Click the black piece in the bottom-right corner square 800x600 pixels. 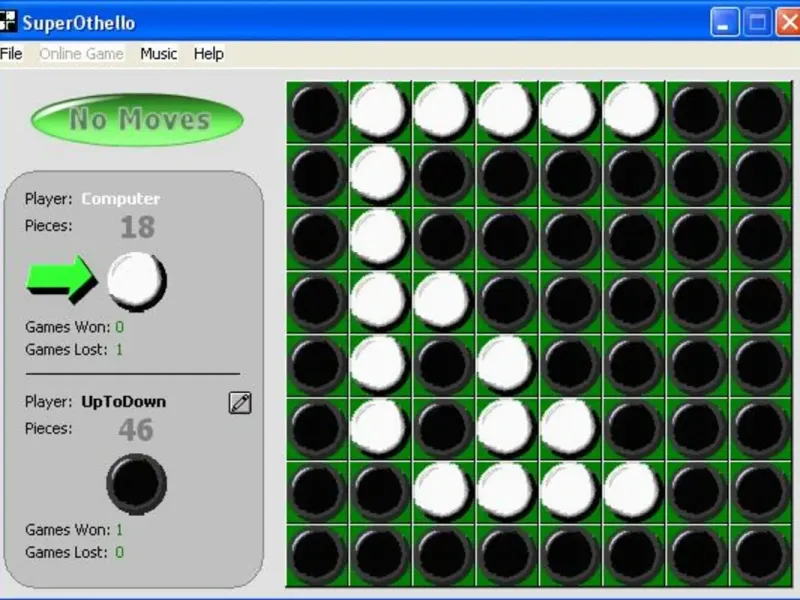point(760,556)
